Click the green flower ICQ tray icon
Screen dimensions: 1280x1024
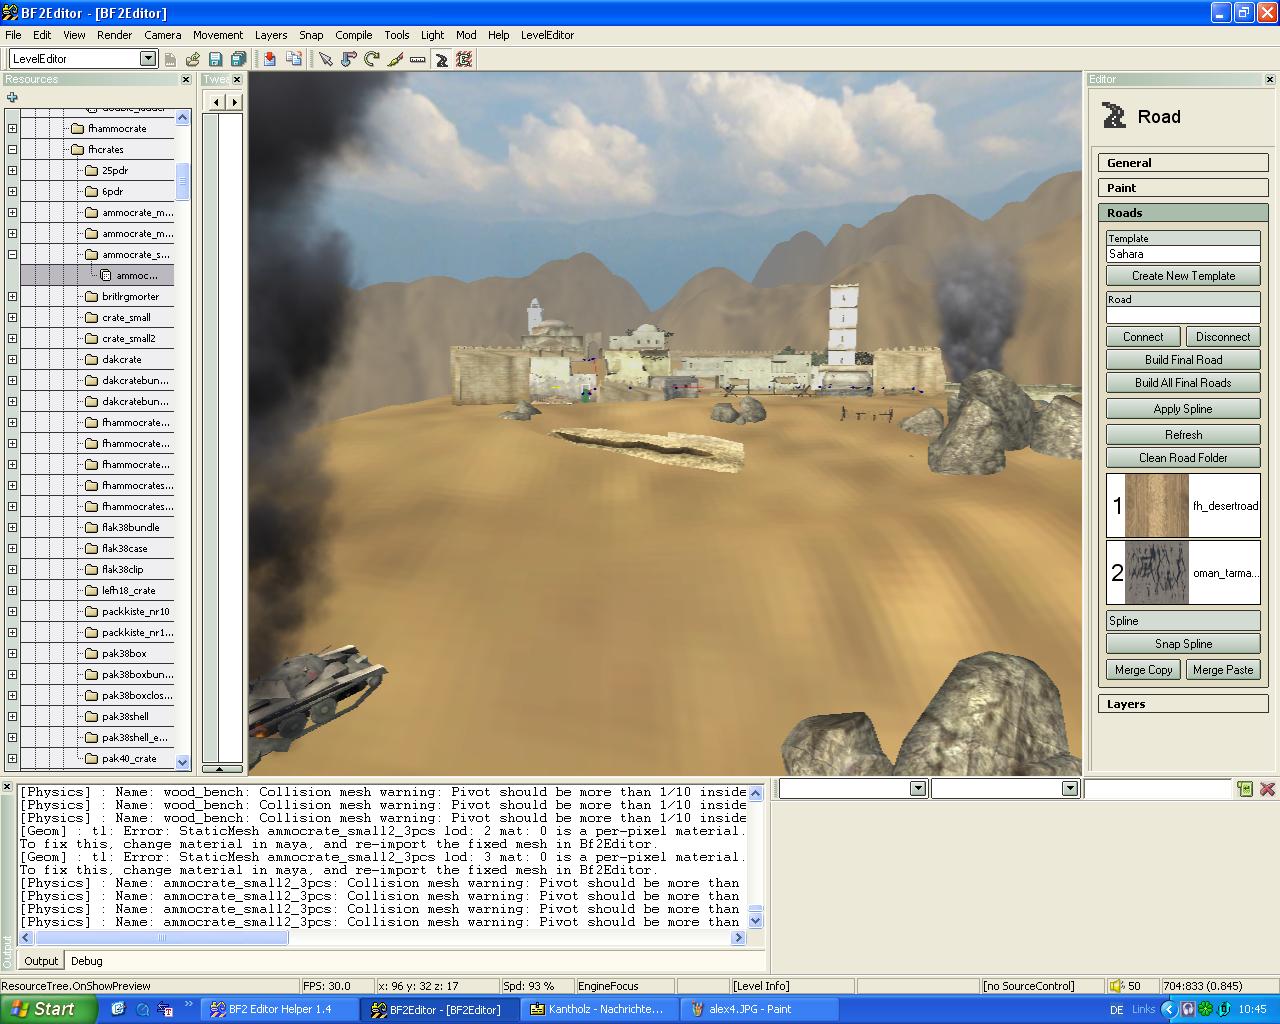tap(1206, 1009)
